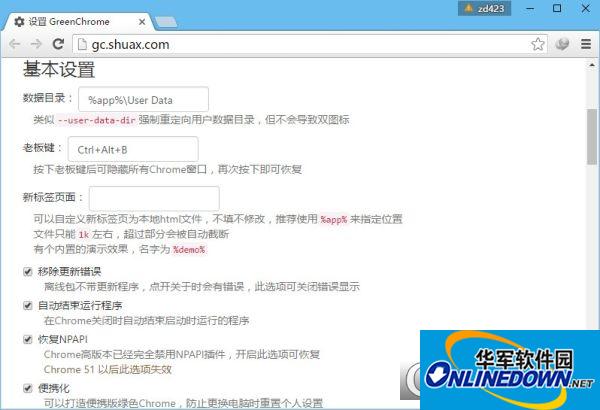Close the GreenChrome settings tab
Image resolution: width=600 pixels, height=410 pixels.
[141, 21]
